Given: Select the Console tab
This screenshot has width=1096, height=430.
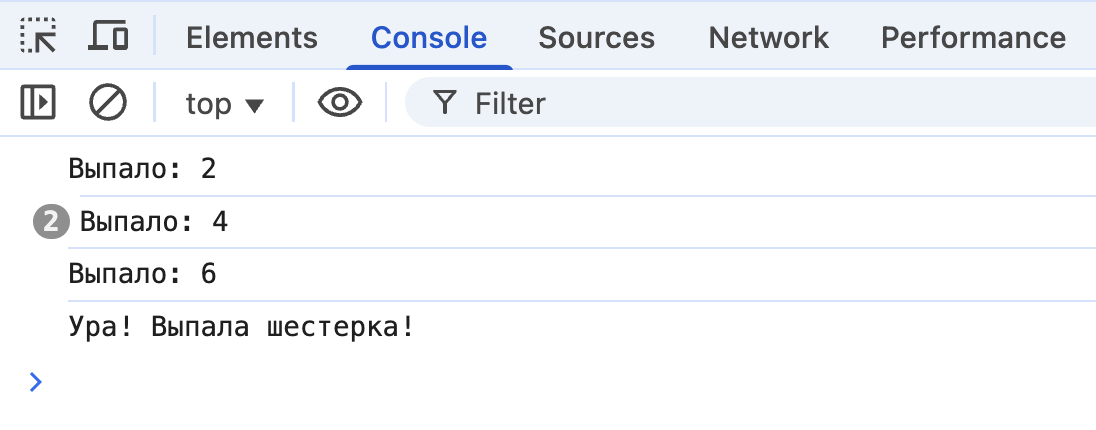Looking at the screenshot, I should [429, 38].
